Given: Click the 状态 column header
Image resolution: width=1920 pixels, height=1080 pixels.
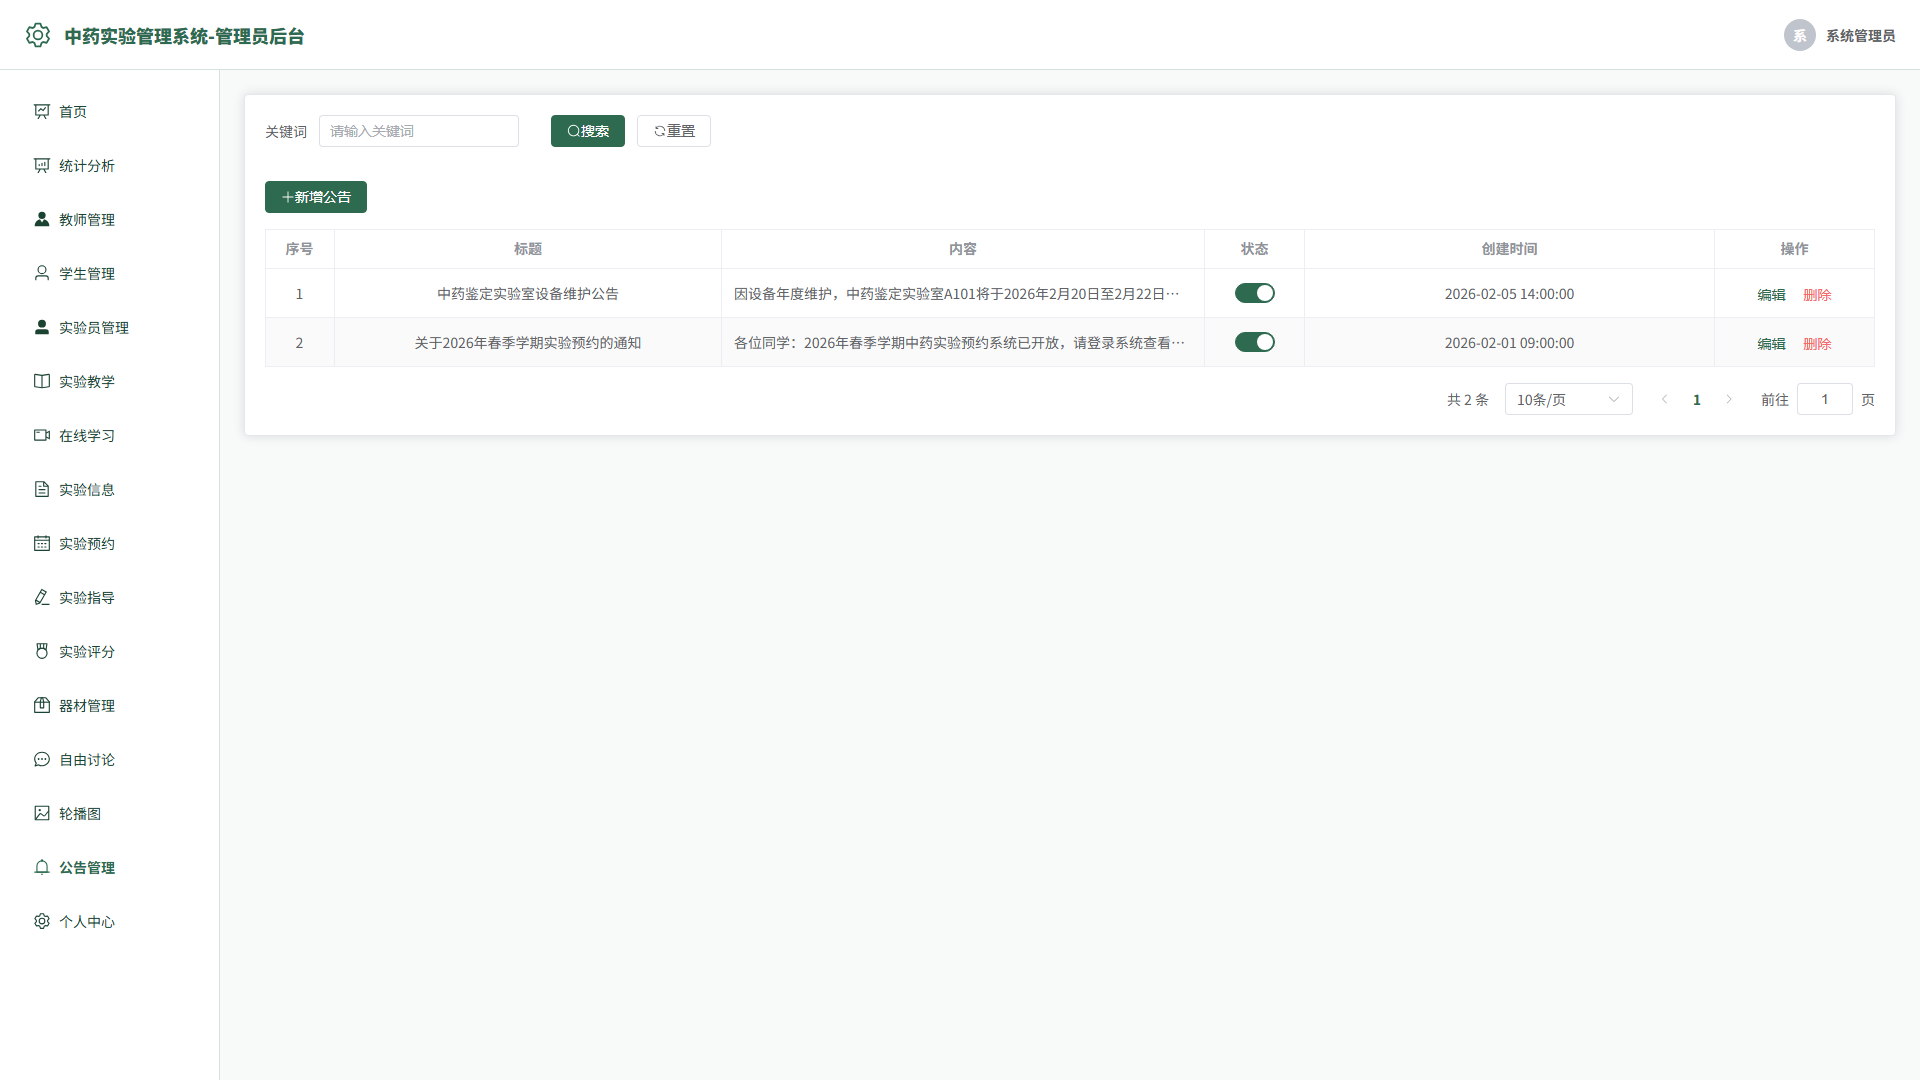Looking at the screenshot, I should pyautogui.click(x=1254, y=249).
